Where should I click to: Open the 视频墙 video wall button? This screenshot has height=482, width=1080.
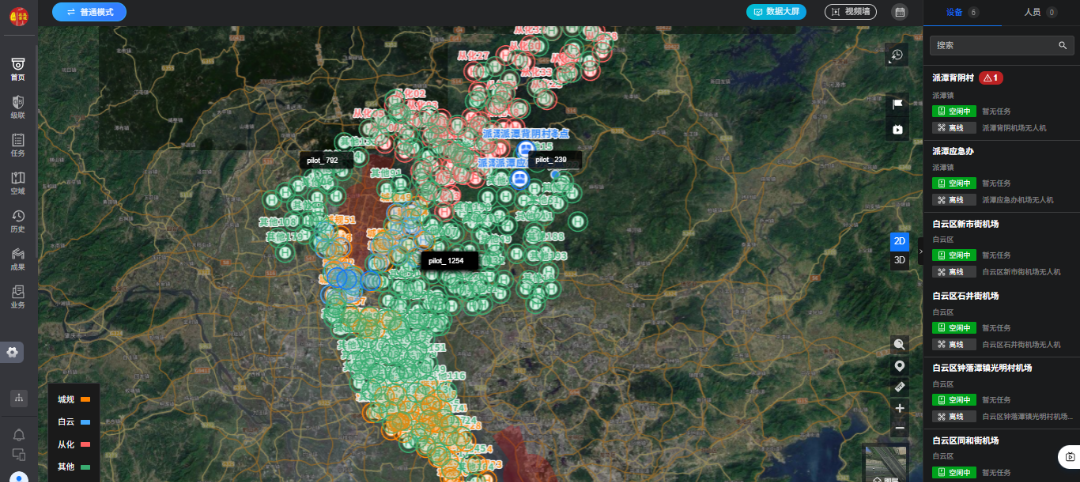click(850, 12)
